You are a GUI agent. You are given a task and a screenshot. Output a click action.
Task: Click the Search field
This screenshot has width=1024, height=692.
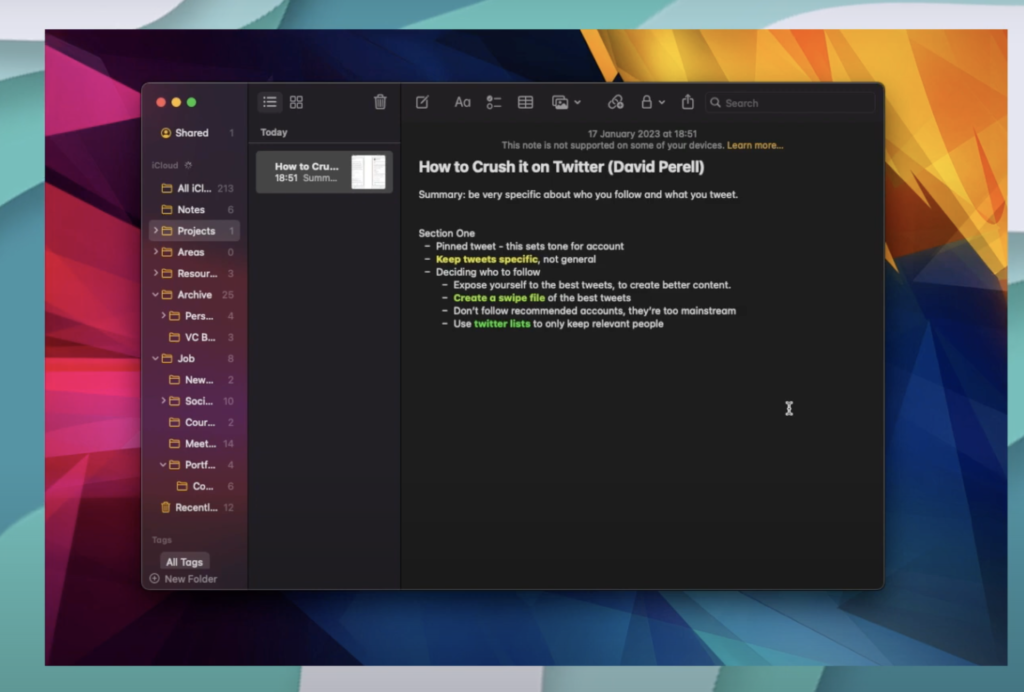(x=790, y=102)
